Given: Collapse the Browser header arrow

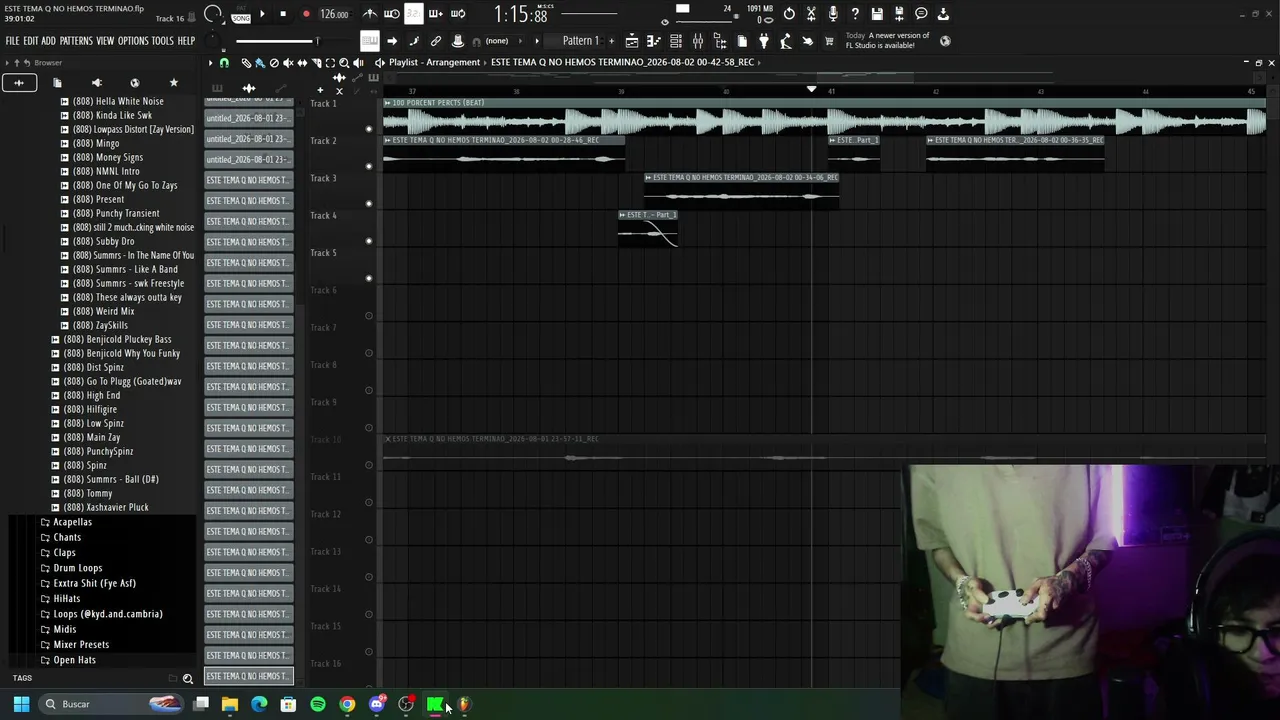Looking at the screenshot, I should pos(7,63).
